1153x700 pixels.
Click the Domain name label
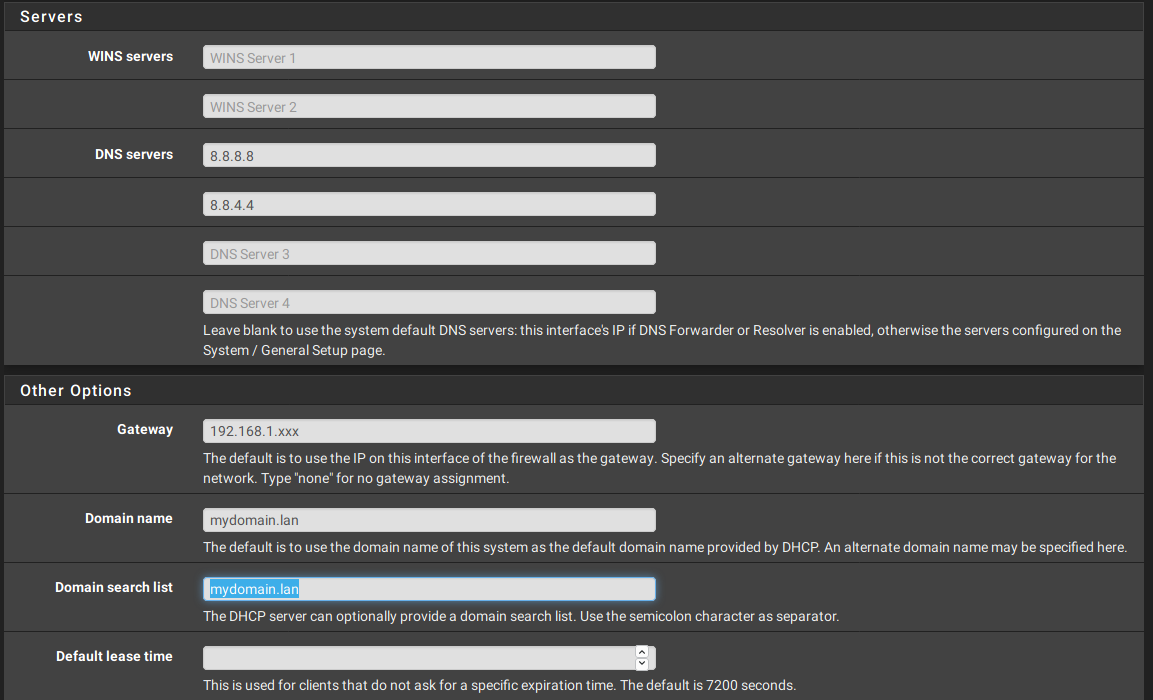coord(128,519)
